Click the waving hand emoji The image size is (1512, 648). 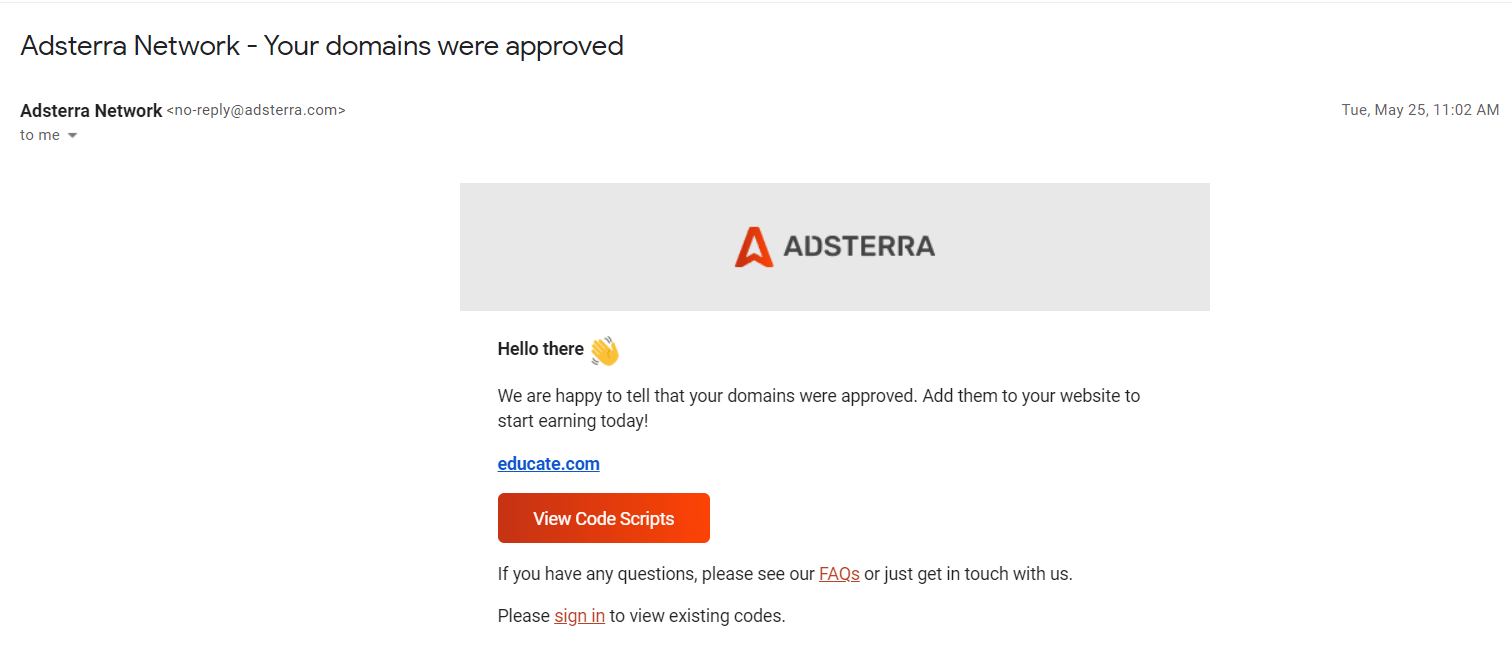pos(604,351)
